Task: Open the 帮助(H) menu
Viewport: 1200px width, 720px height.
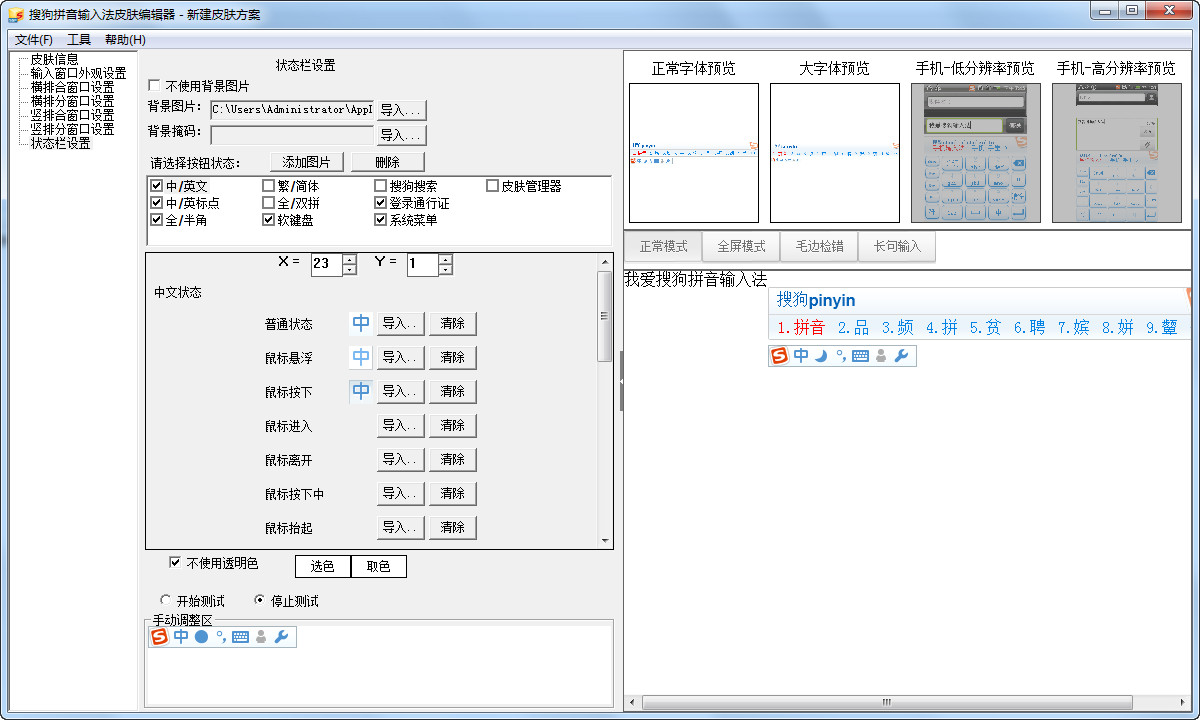Action: (125, 40)
